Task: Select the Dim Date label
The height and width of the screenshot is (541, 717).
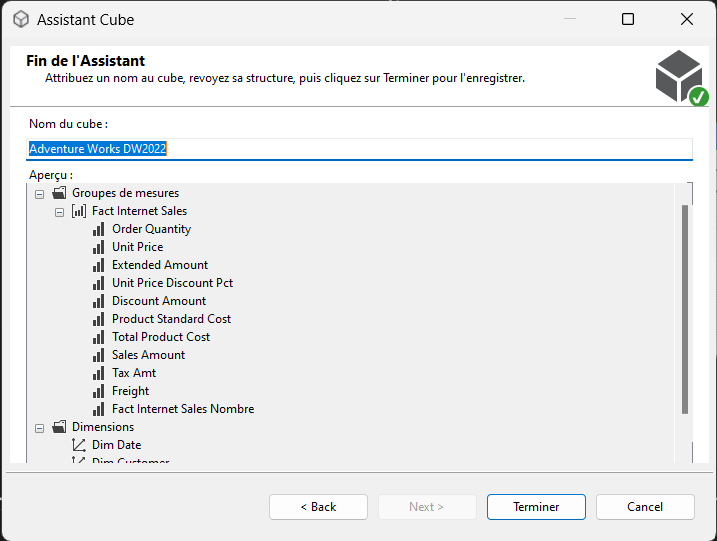Action: click(117, 445)
